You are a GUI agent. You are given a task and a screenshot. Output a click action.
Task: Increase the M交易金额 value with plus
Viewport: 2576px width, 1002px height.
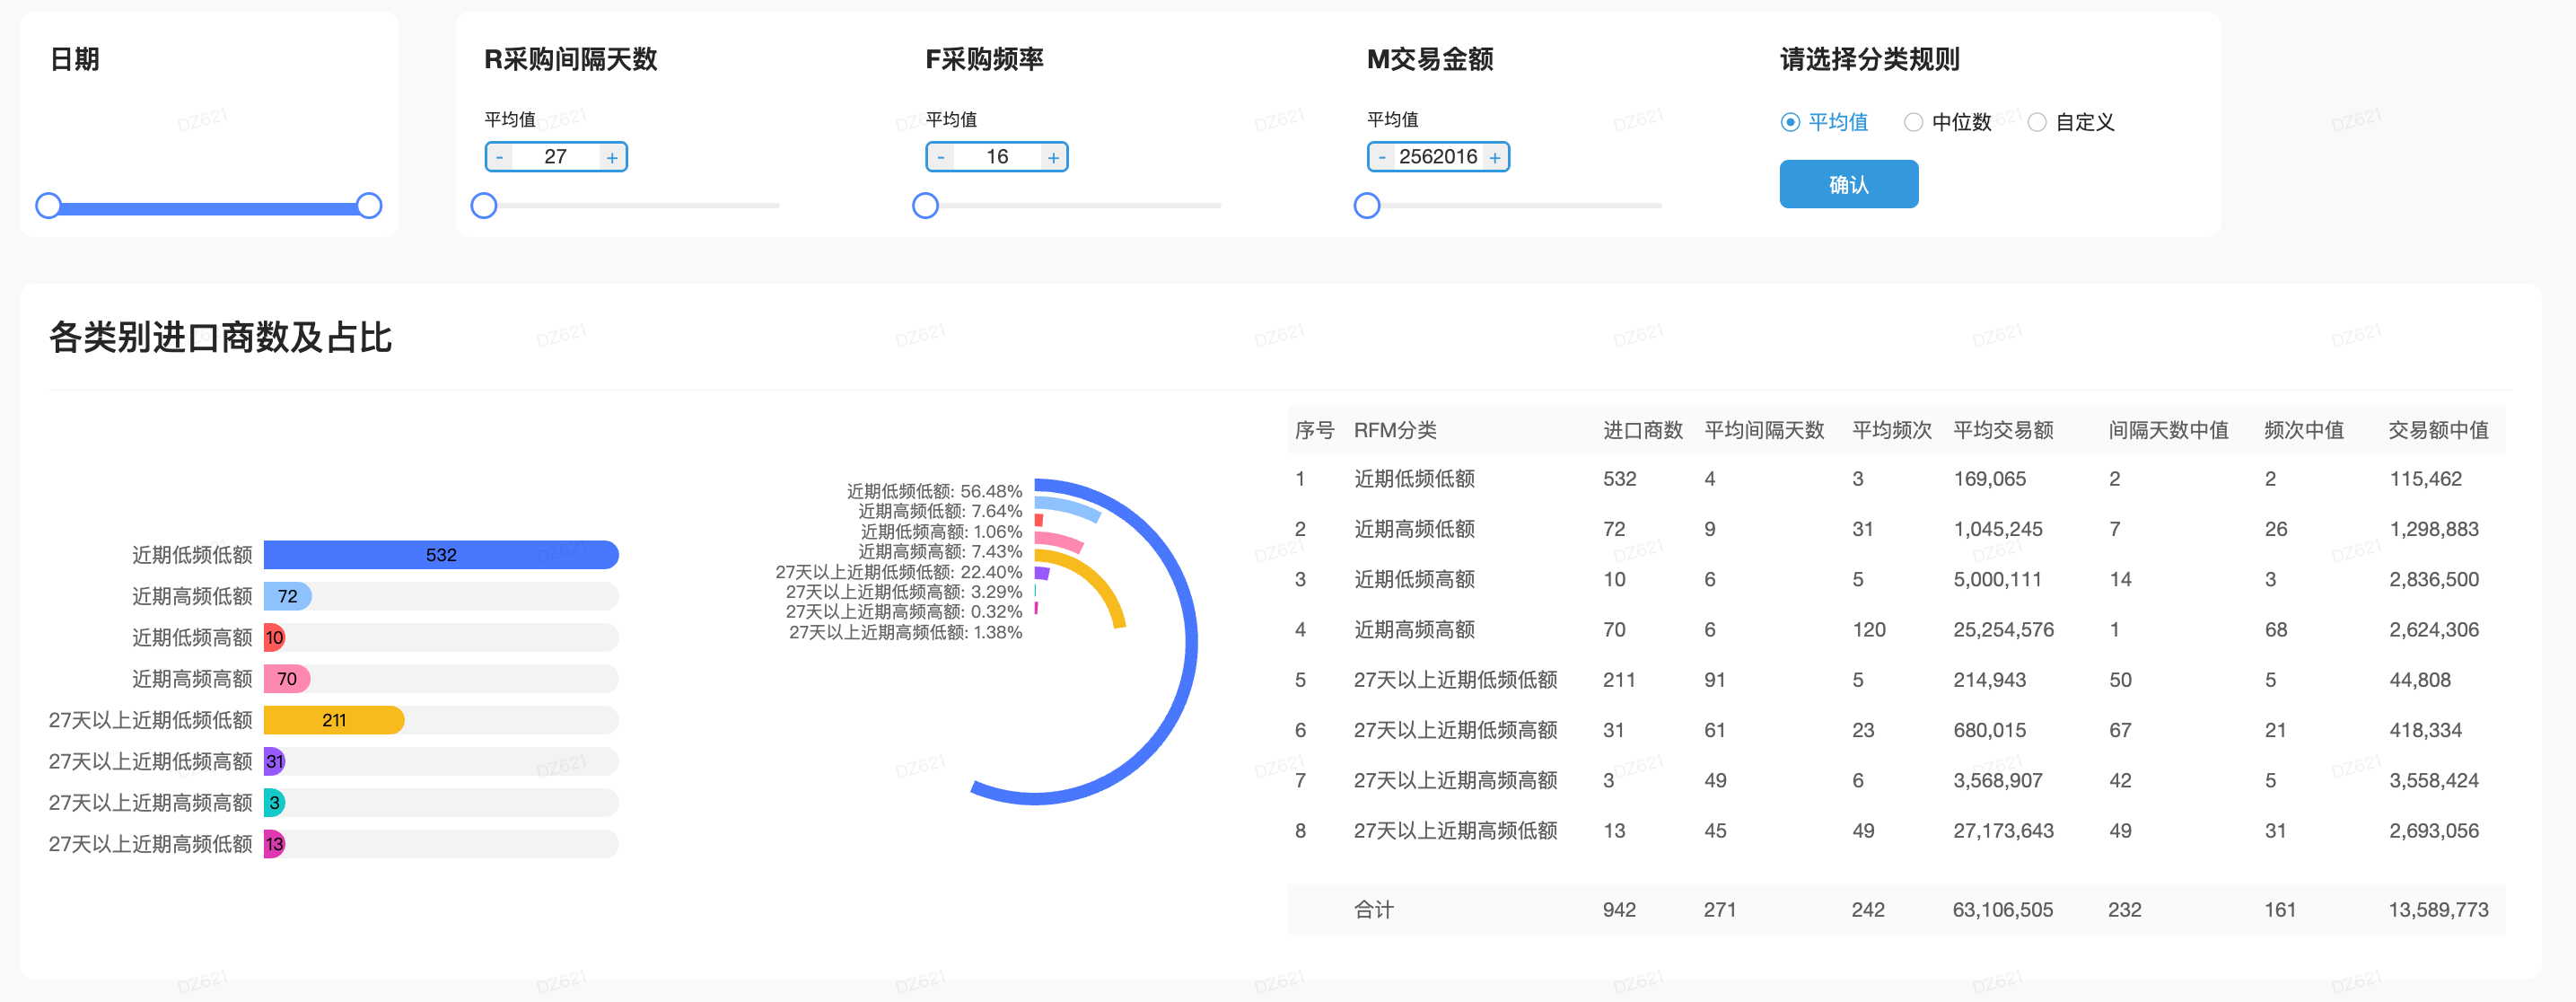point(1494,157)
